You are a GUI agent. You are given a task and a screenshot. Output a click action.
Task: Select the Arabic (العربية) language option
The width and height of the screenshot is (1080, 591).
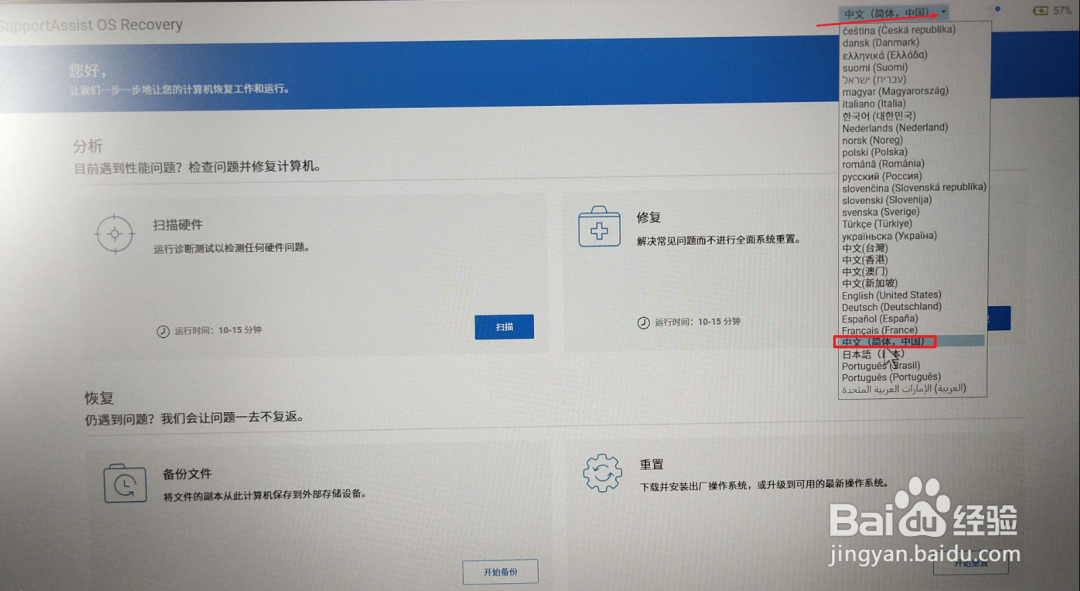tap(904, 389)
